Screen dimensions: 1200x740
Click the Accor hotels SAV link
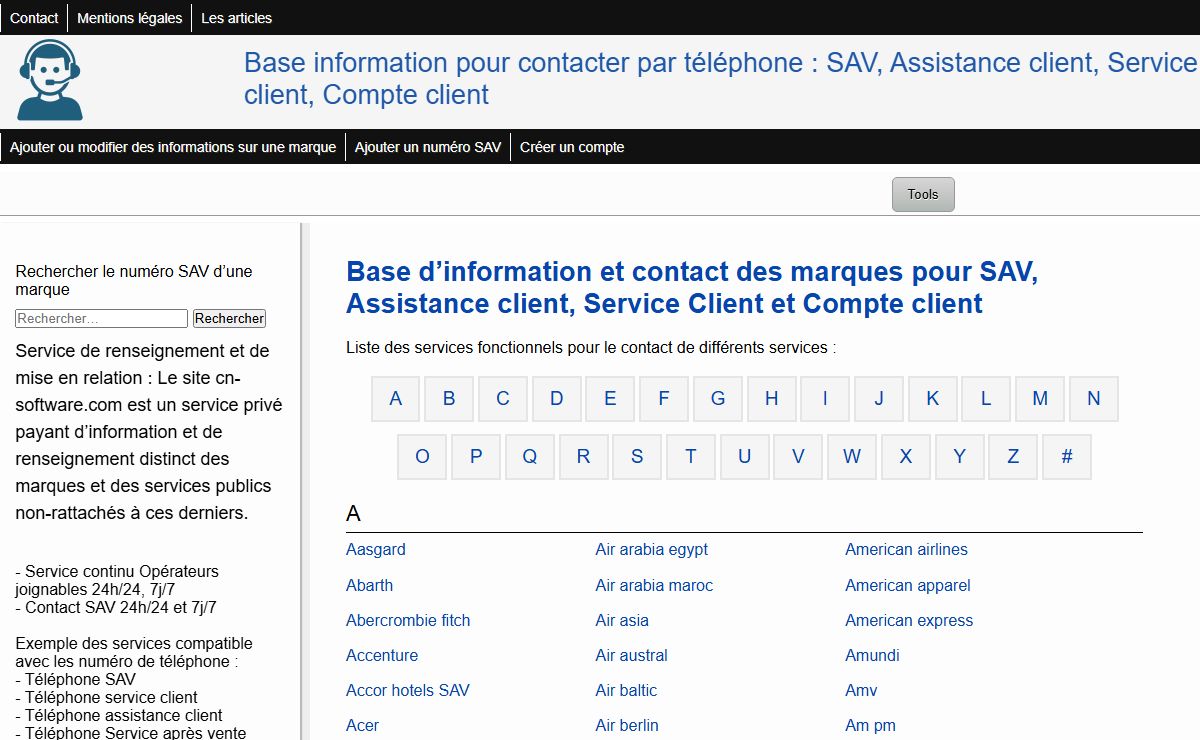[x=407, y=690]
